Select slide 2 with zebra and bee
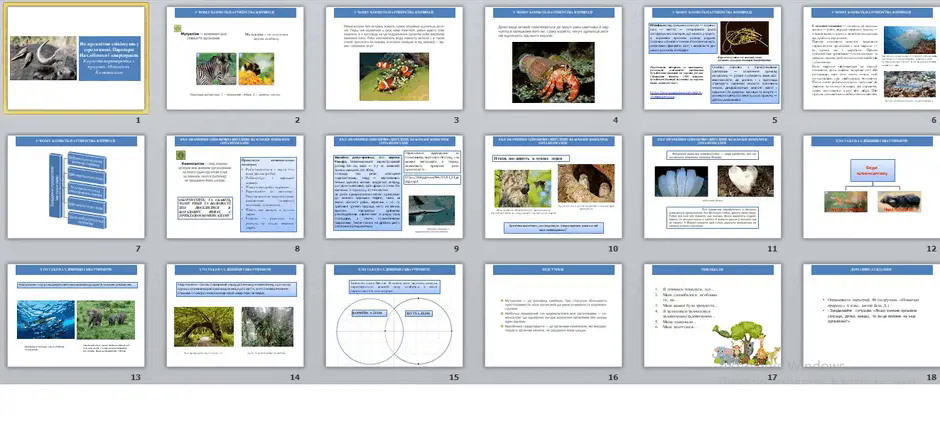This screenshot has width=940, height=444. 235,58
